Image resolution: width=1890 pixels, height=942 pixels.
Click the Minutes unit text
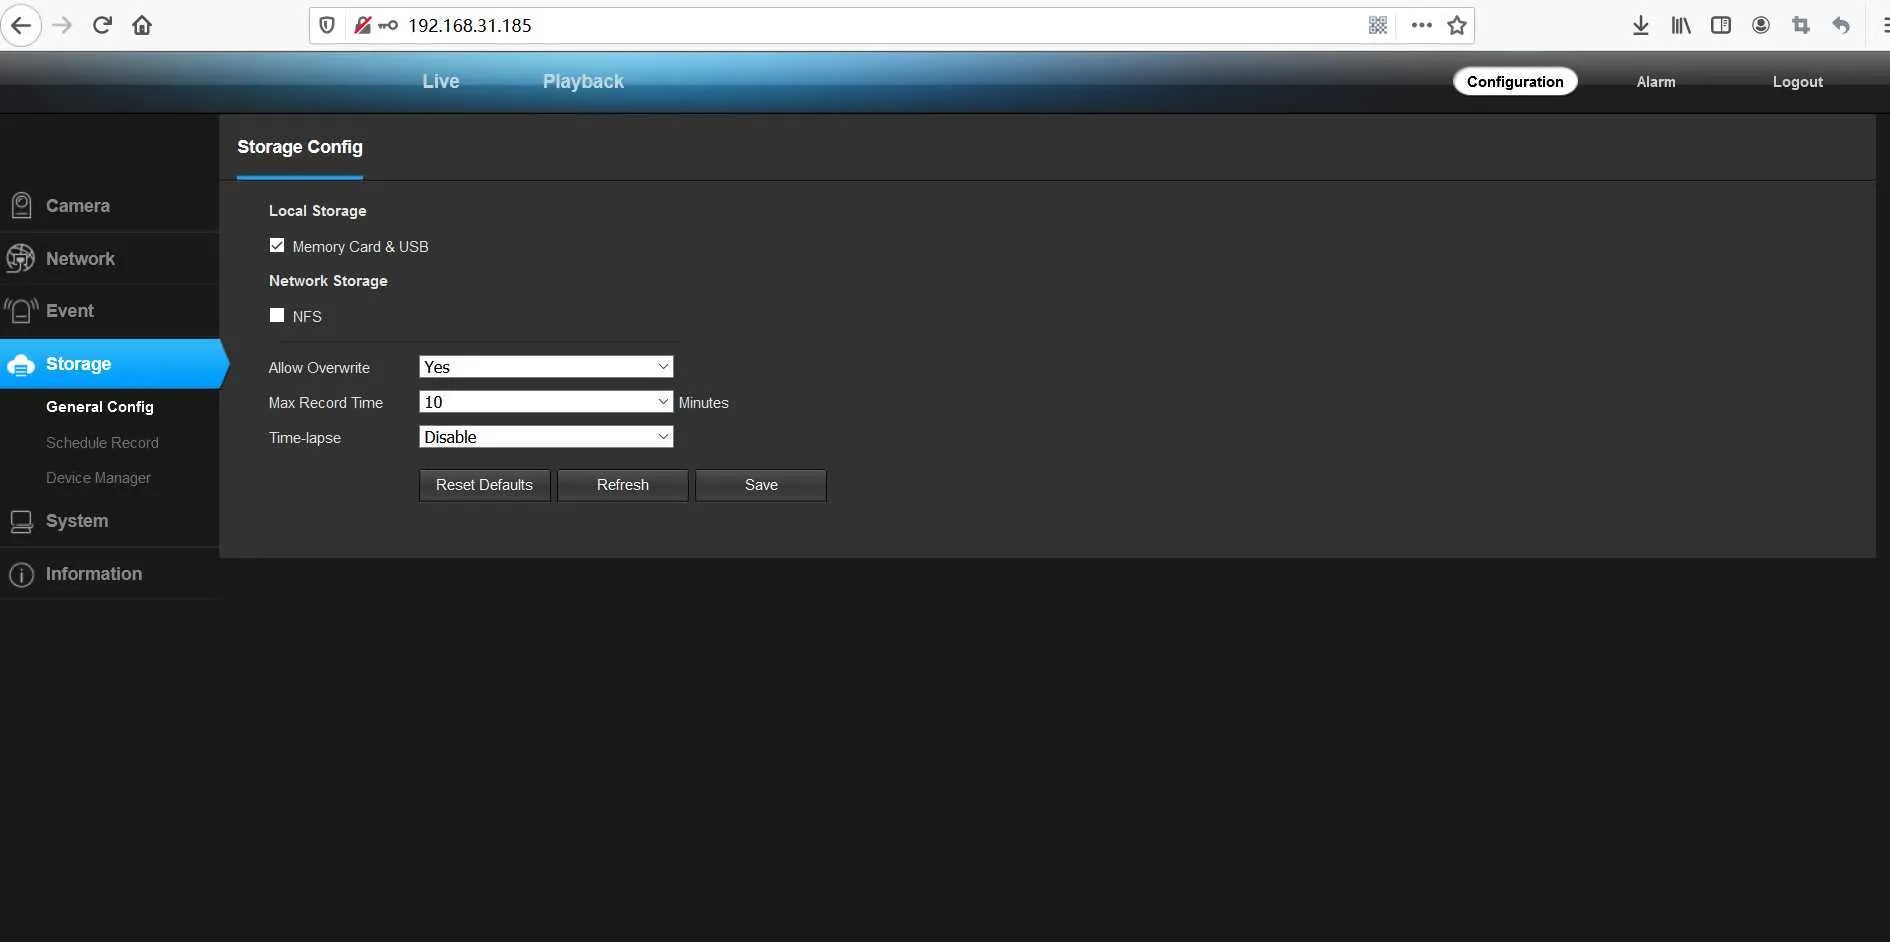(x=704, y=403)
